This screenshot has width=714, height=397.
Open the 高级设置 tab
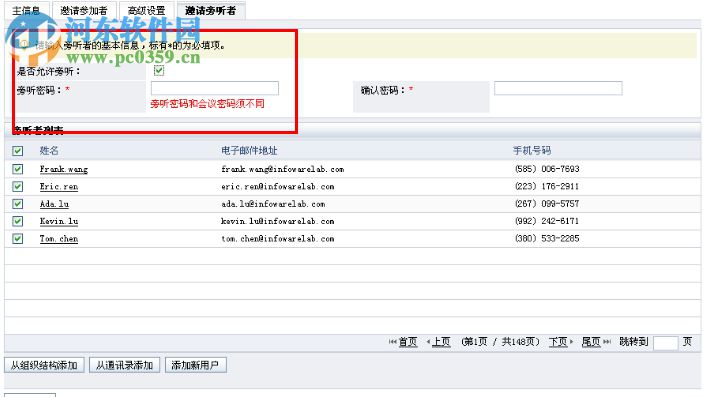(147, 10)
